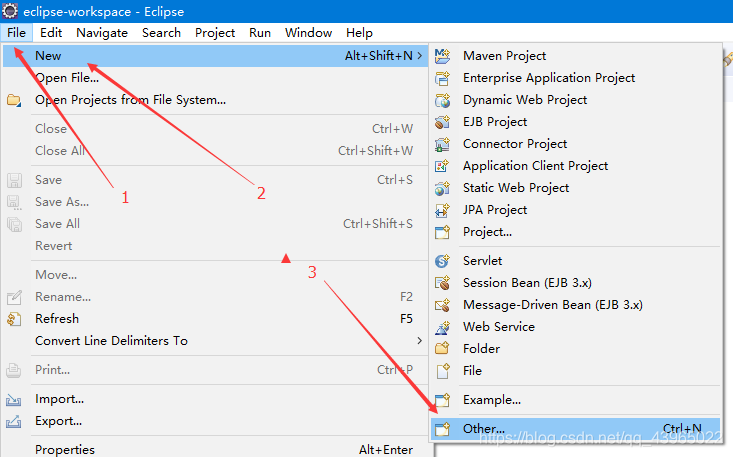Screen dimensions: 733x457
Task: Click the Other... wizard icon
Action: (442, 428)
